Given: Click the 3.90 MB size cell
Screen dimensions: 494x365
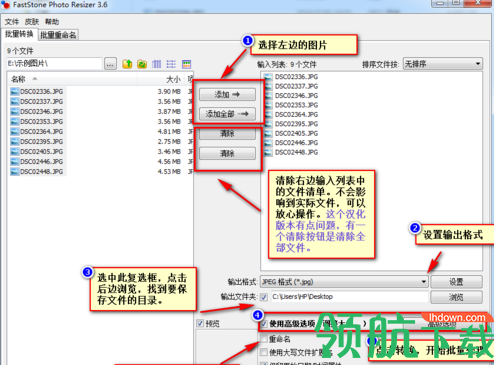Looking at the screenshot, I should click(169, 91).
